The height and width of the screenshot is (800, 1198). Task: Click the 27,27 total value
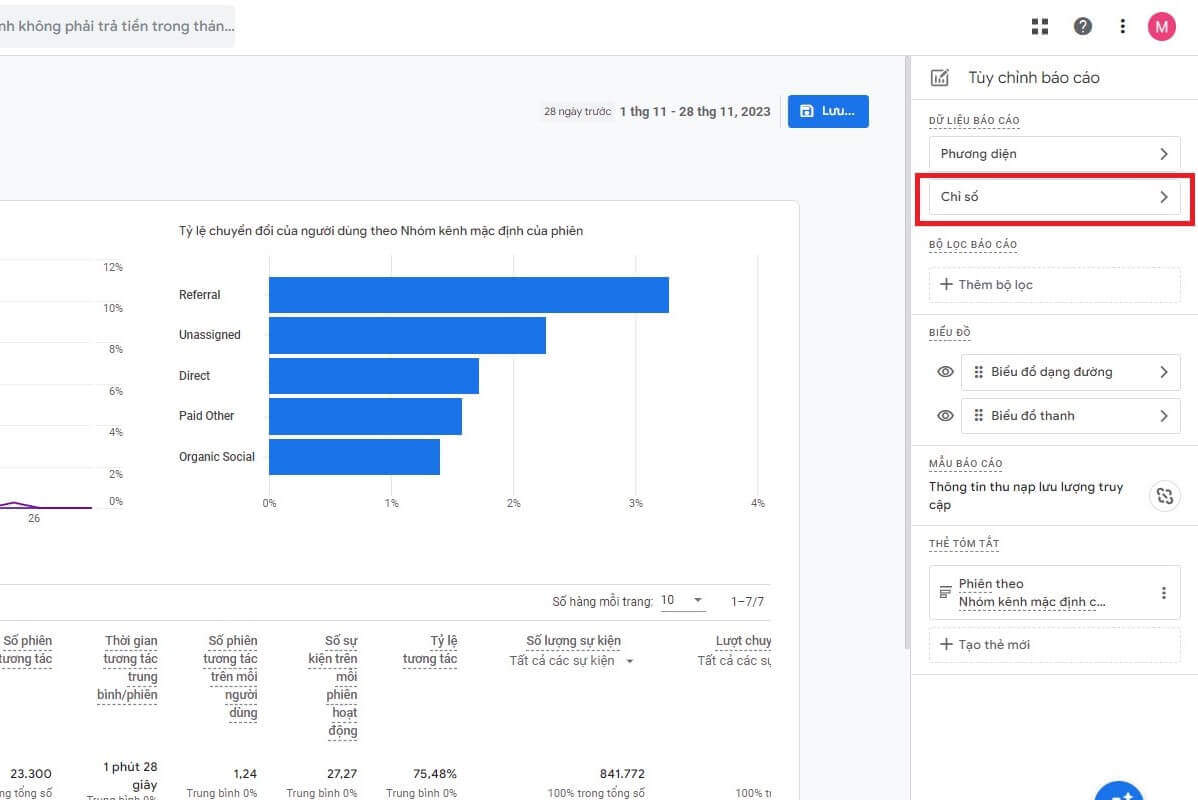tap(342, 774)
